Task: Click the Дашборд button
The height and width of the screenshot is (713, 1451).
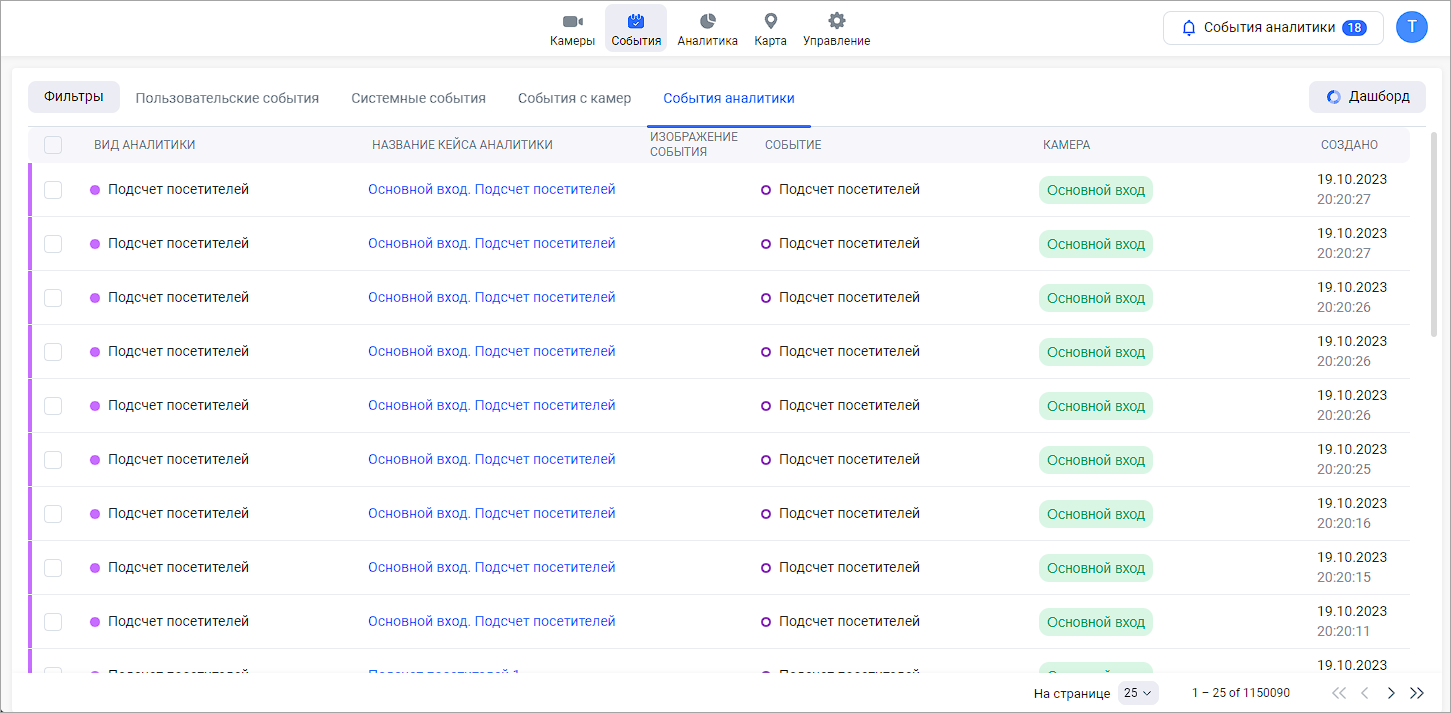Action: (x=1367, y=97)
